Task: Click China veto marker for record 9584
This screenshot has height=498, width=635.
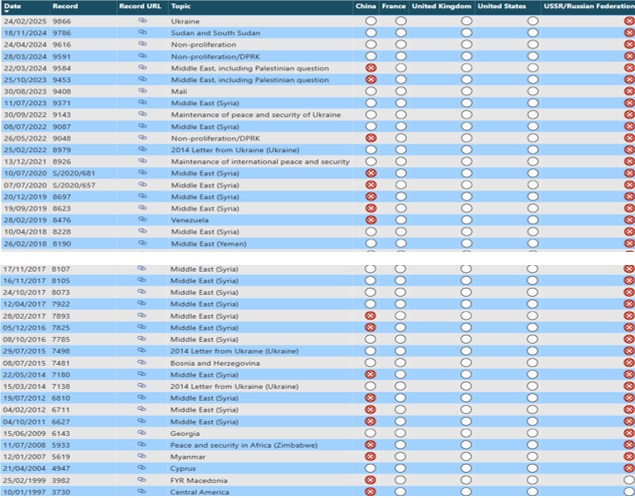Action: 371,68
